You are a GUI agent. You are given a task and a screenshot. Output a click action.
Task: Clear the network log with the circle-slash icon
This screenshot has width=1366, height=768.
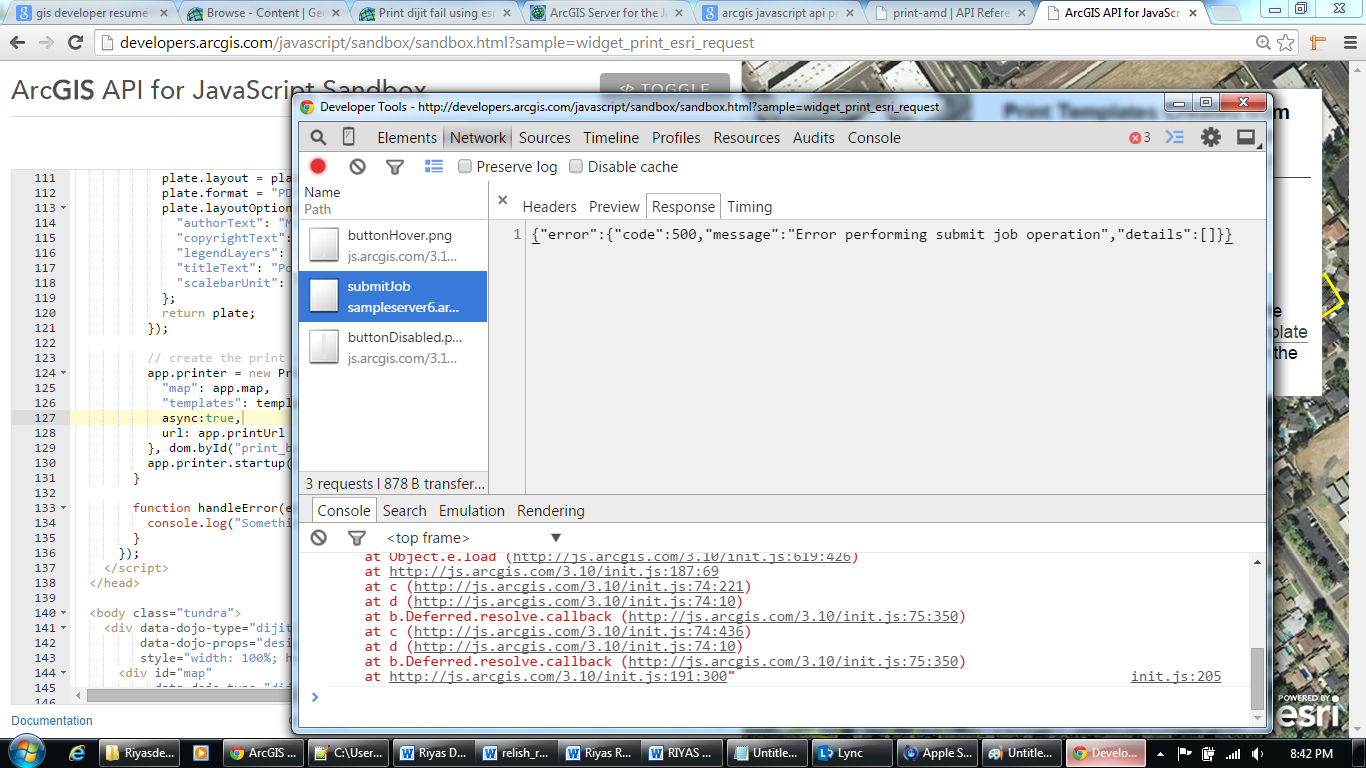tap(357, 167)
